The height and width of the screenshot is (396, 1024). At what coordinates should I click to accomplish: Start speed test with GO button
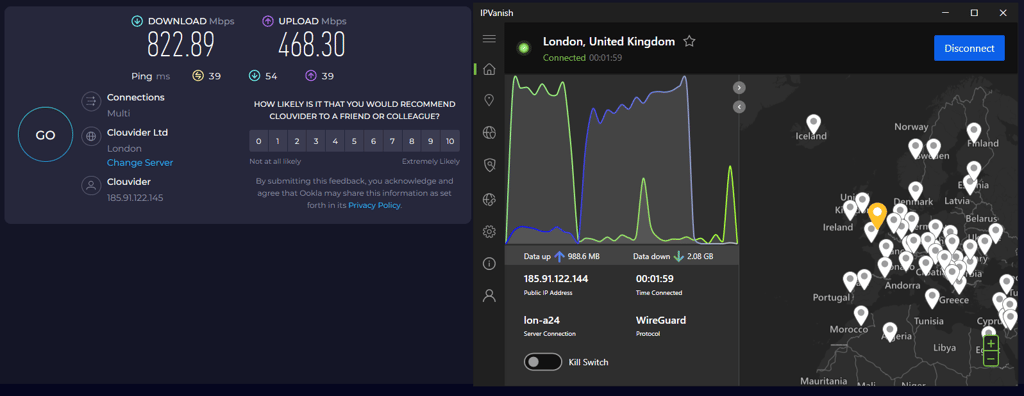point(45,135)
